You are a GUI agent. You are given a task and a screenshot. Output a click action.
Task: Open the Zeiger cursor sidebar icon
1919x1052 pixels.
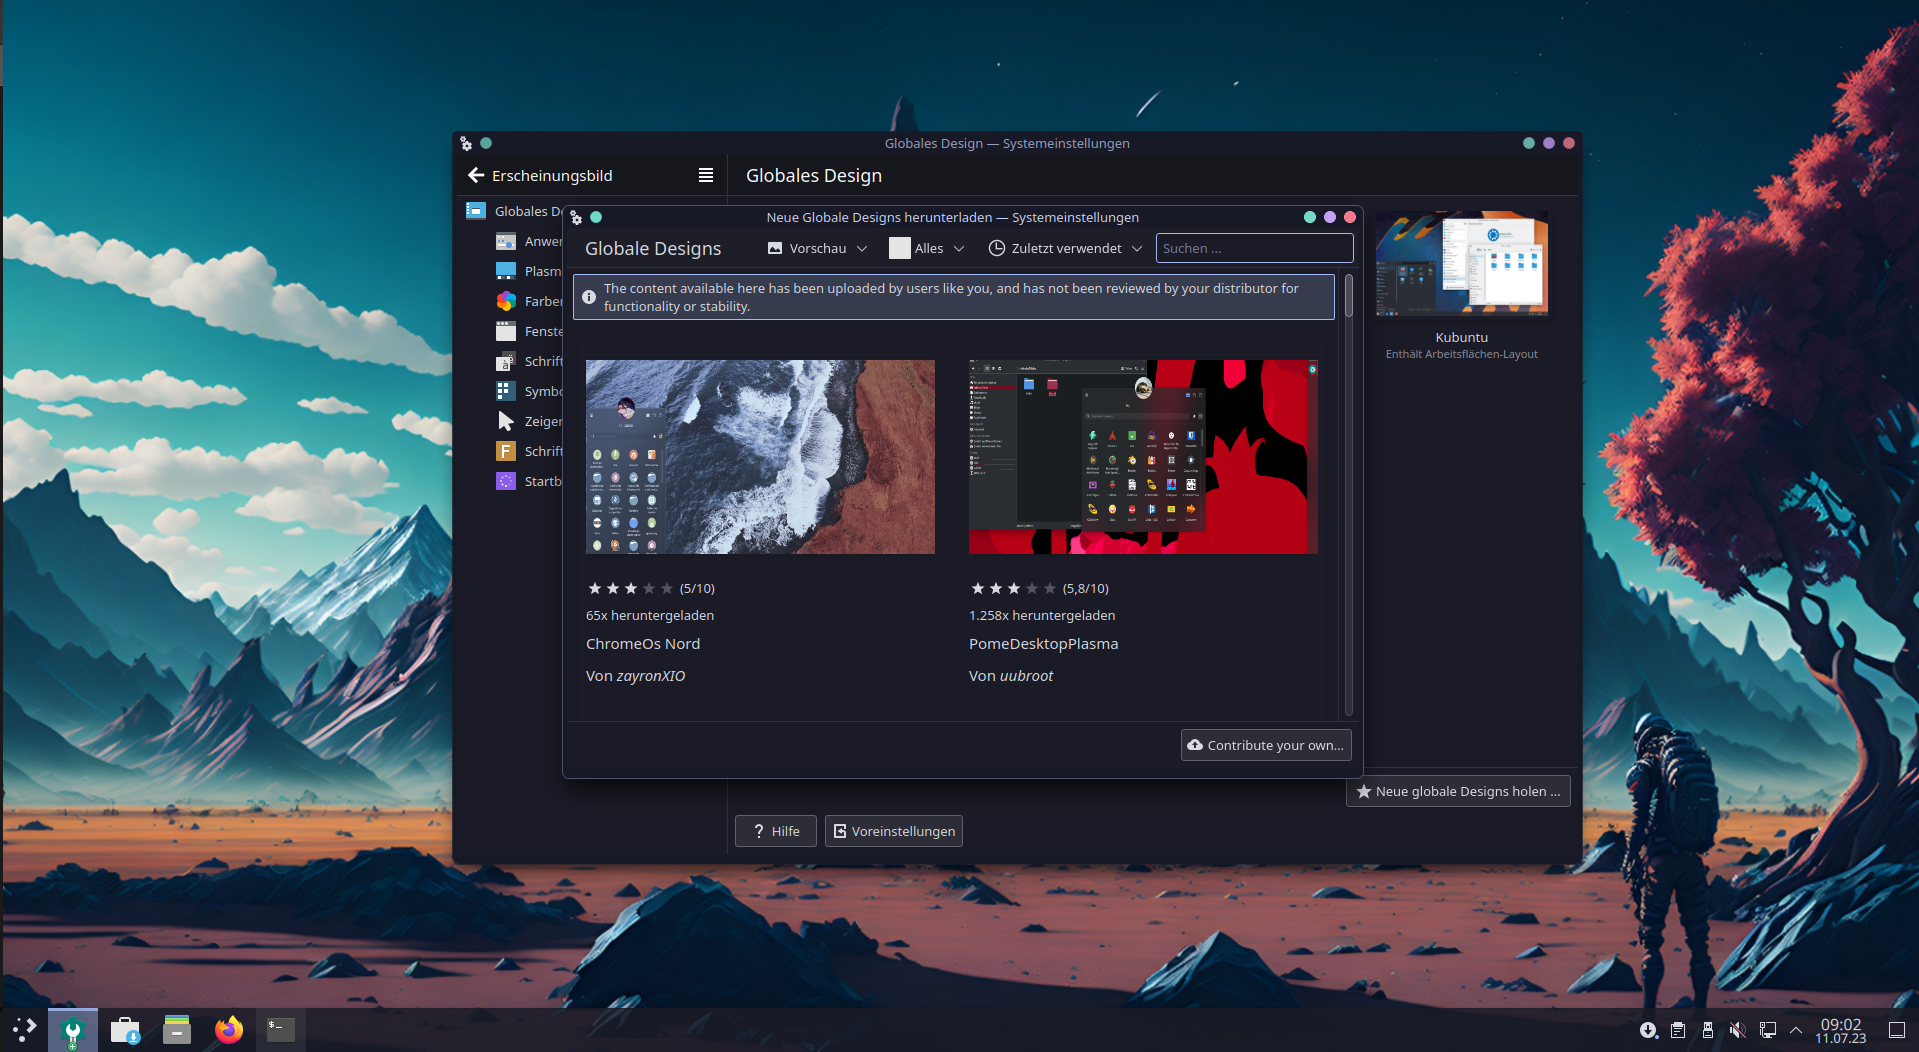(x=506, y=421)
